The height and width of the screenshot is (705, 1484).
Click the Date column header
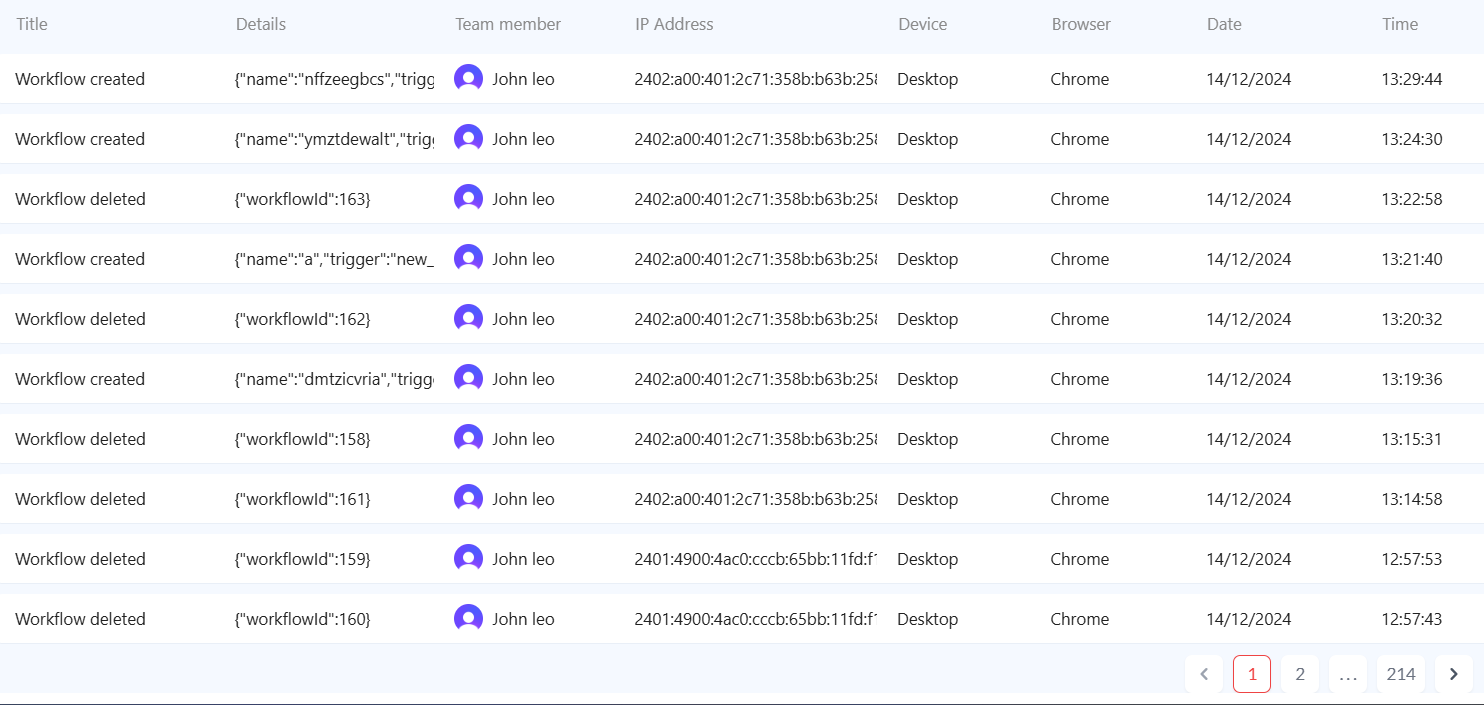1224,24
